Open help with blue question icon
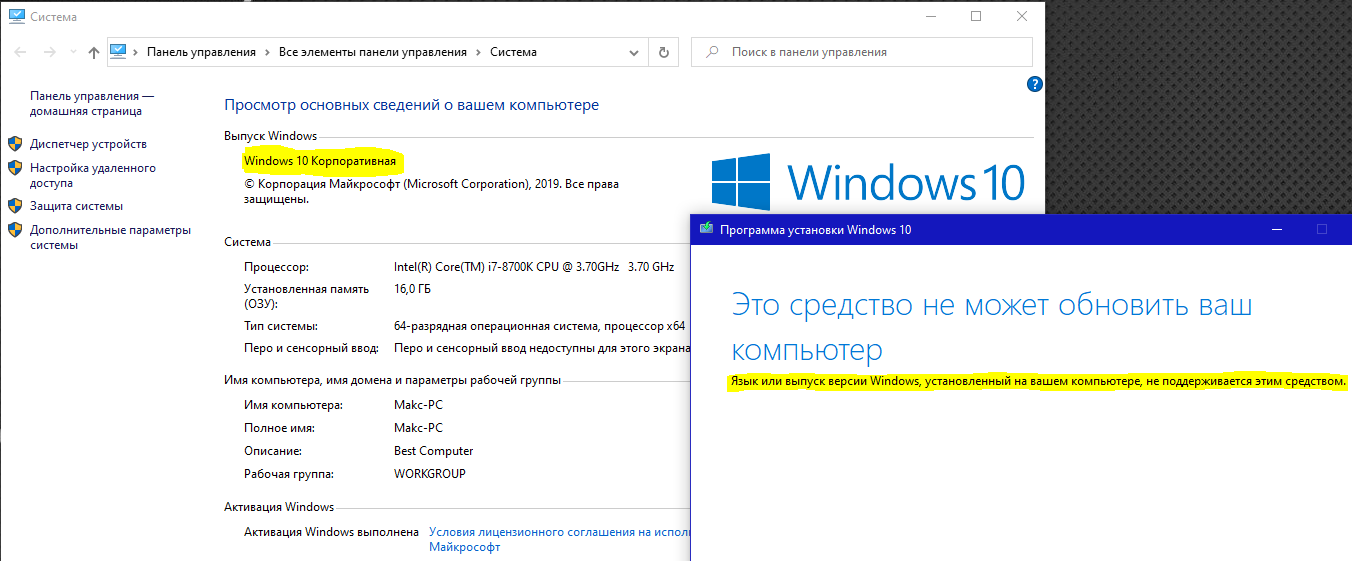 tap(1035, 85)
